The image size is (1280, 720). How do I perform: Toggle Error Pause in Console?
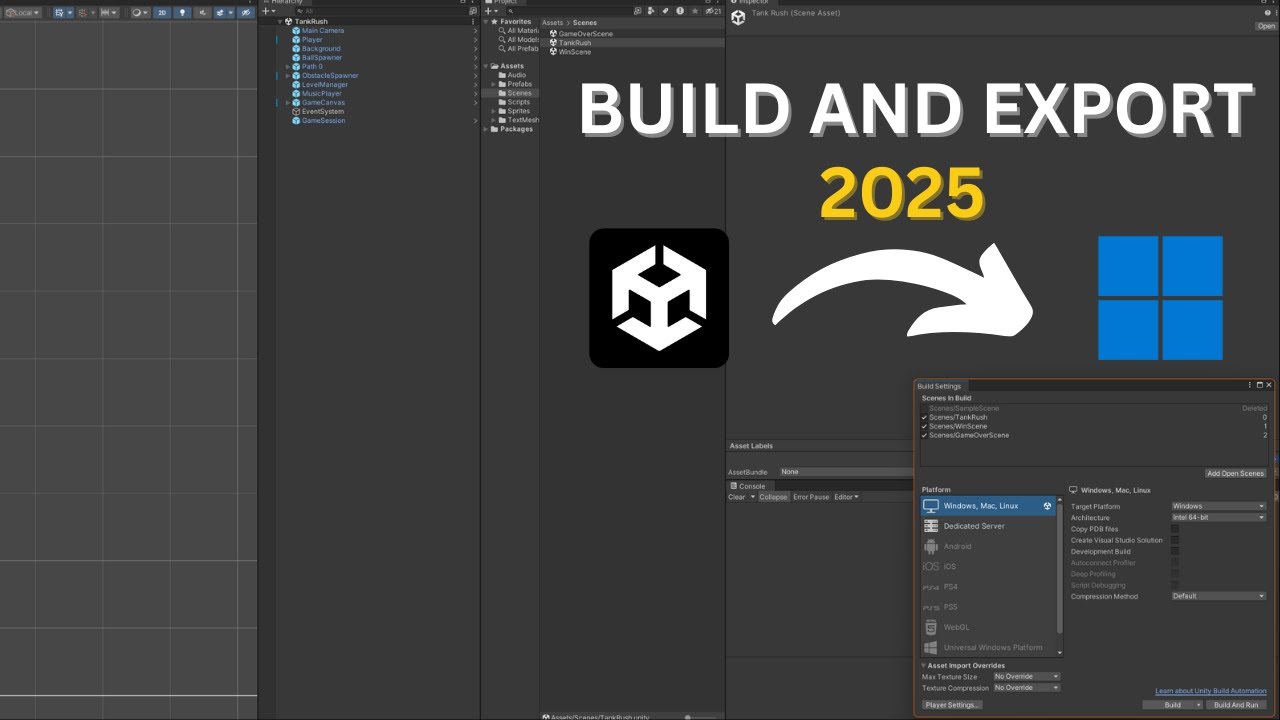(811, 497)
